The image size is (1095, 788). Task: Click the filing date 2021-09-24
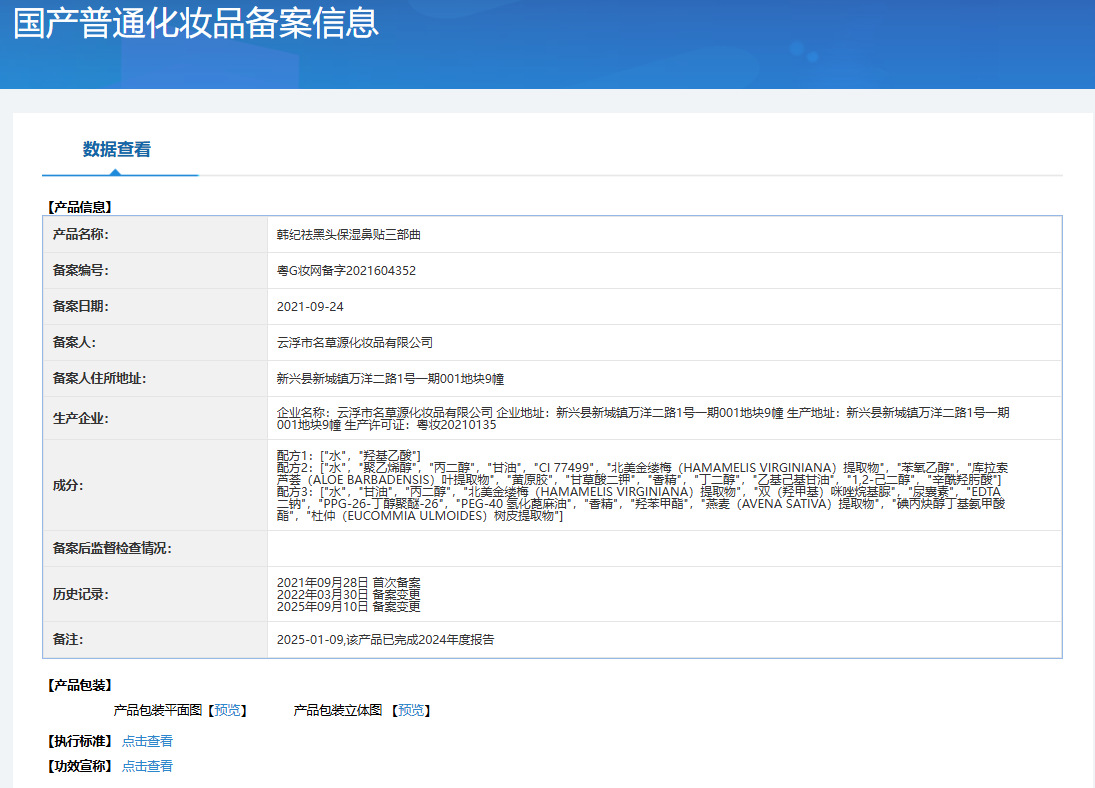tap(310, 307)
